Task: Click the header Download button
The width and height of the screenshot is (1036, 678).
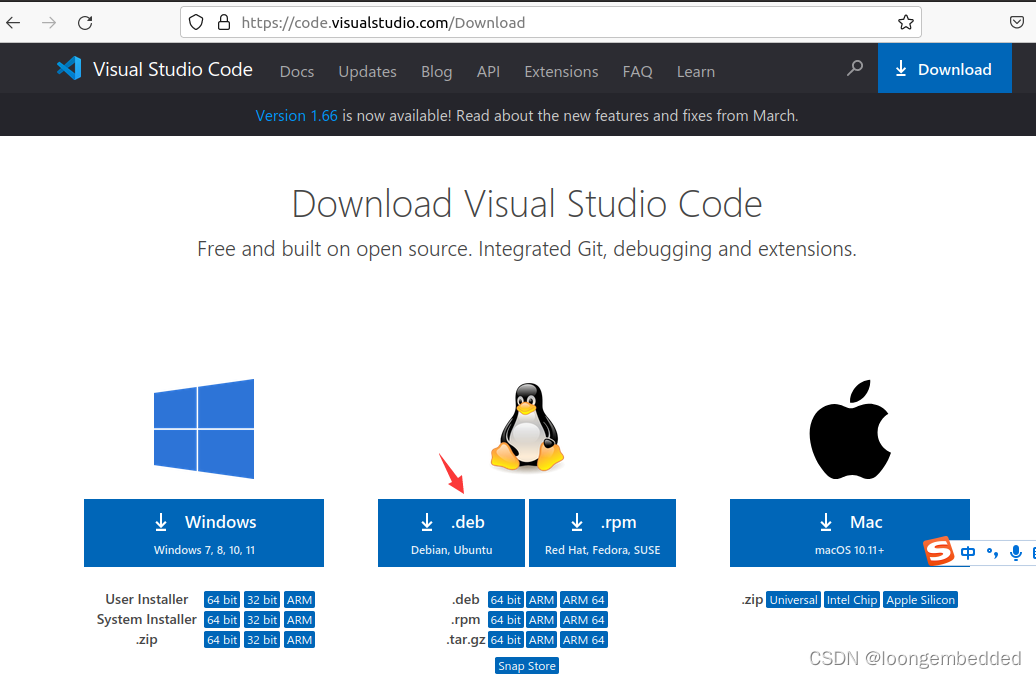Action: (x=944, y=68)
